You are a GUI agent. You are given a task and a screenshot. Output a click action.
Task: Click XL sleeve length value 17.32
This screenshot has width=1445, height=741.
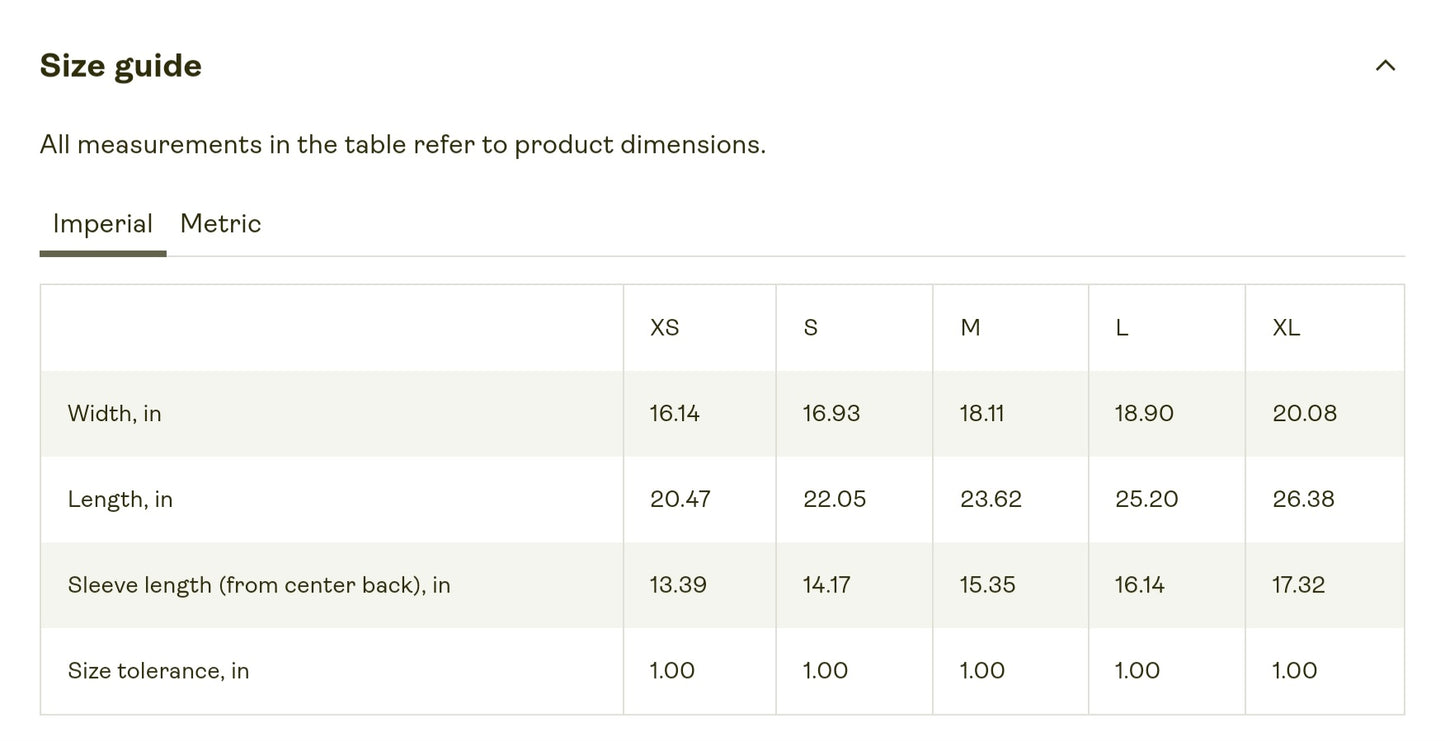pyautogui.click(x=1298, y=586)
